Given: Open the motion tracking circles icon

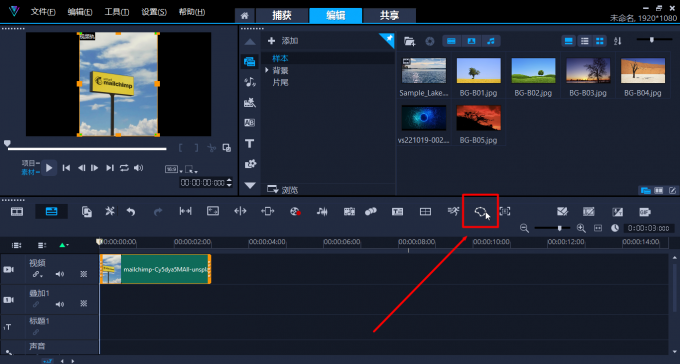Looking at the screenshot, I should [x=371, y=211].
